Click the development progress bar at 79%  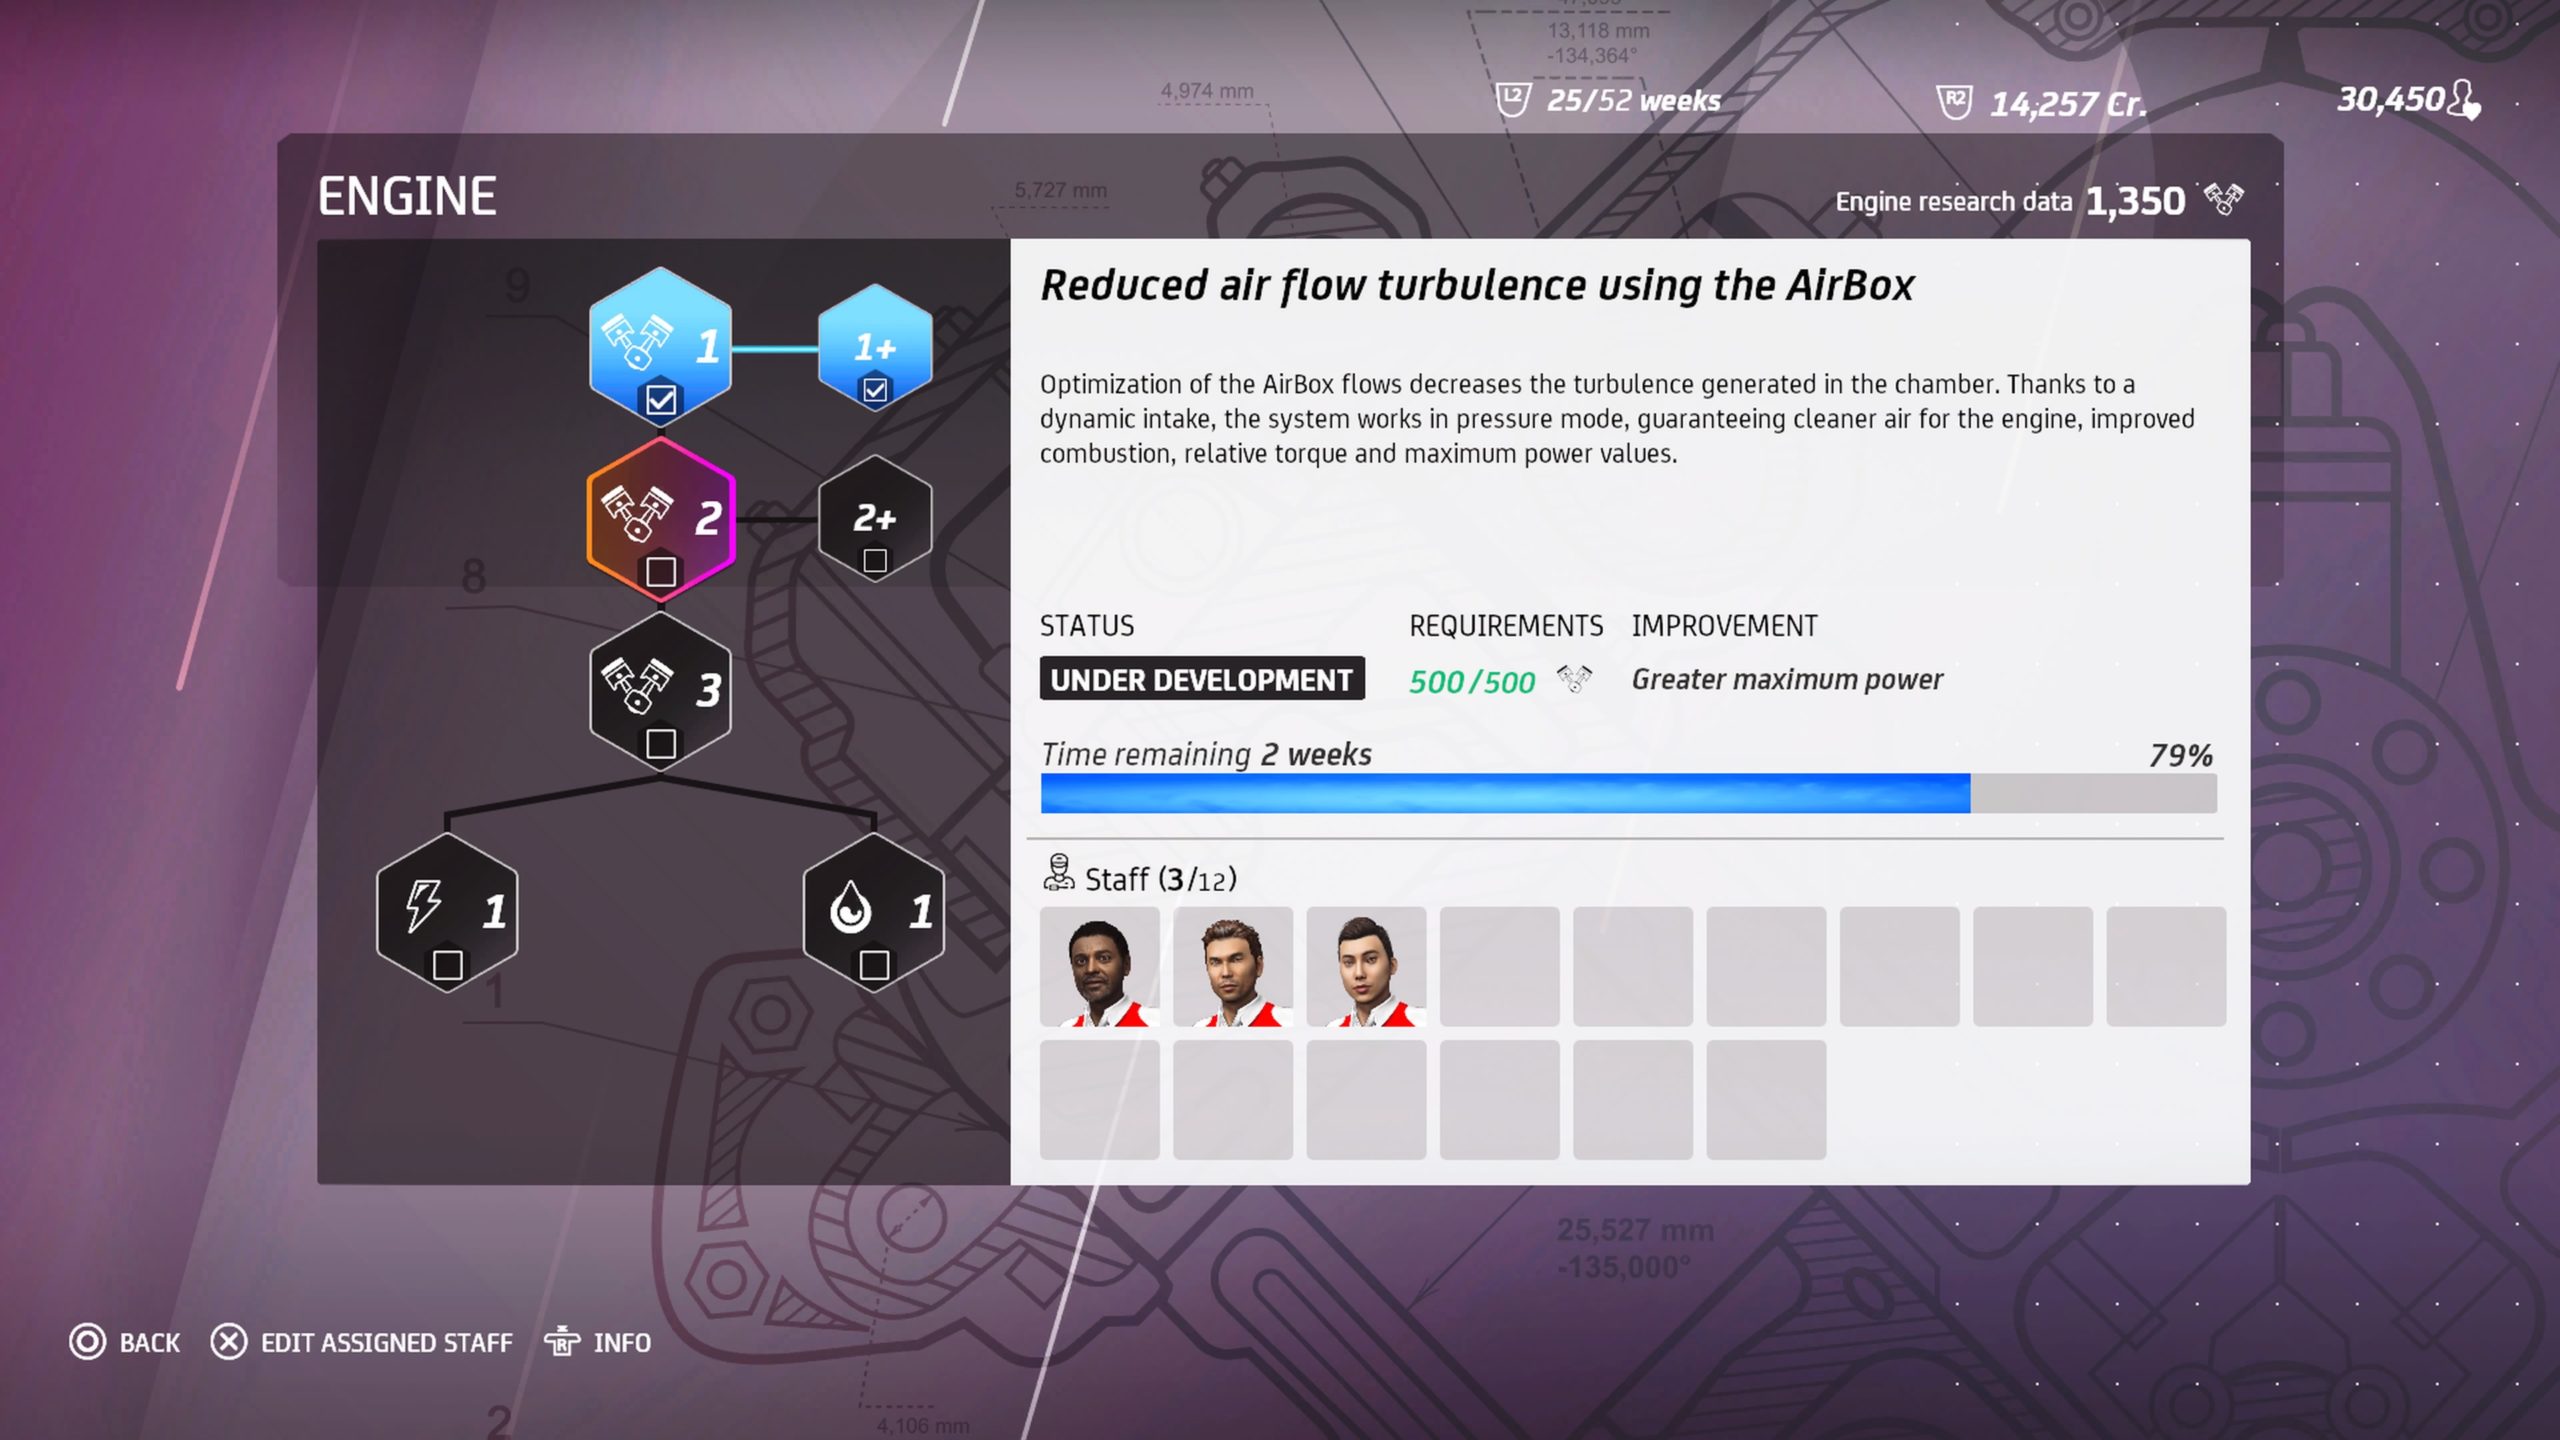(1628, 793)
